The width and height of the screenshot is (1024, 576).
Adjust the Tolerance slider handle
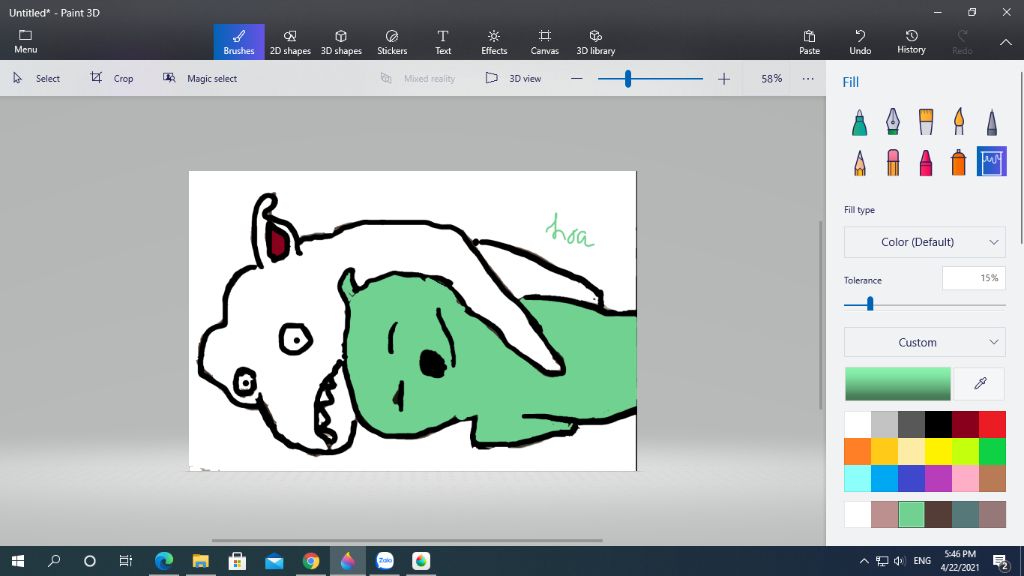pyautogui.click(x=870, y=304)
